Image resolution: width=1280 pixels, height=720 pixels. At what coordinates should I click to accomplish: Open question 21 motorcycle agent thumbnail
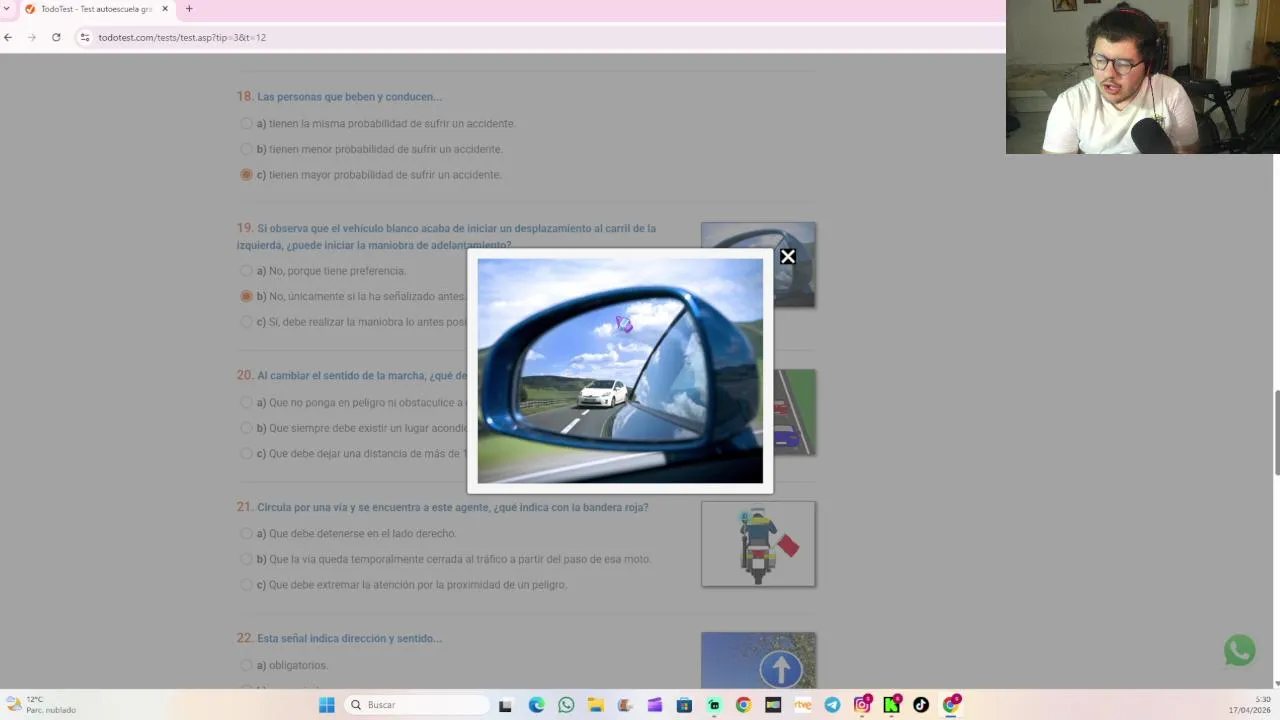pyautogui.click(x=758, y=544)
